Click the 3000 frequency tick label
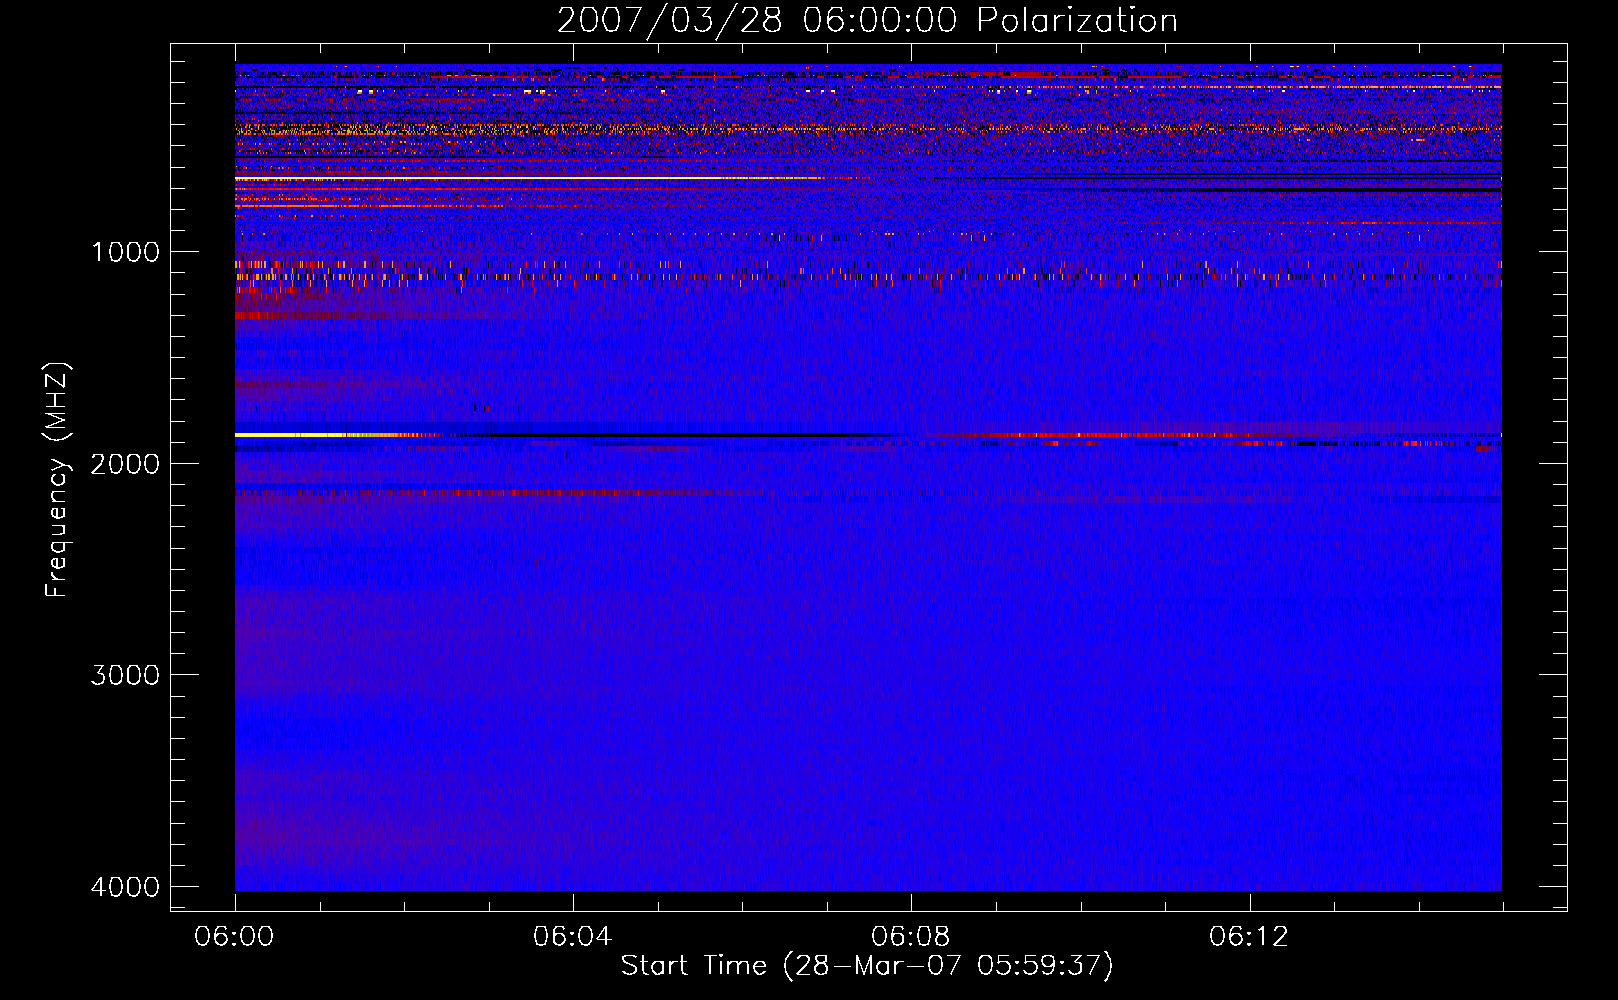 125,675
